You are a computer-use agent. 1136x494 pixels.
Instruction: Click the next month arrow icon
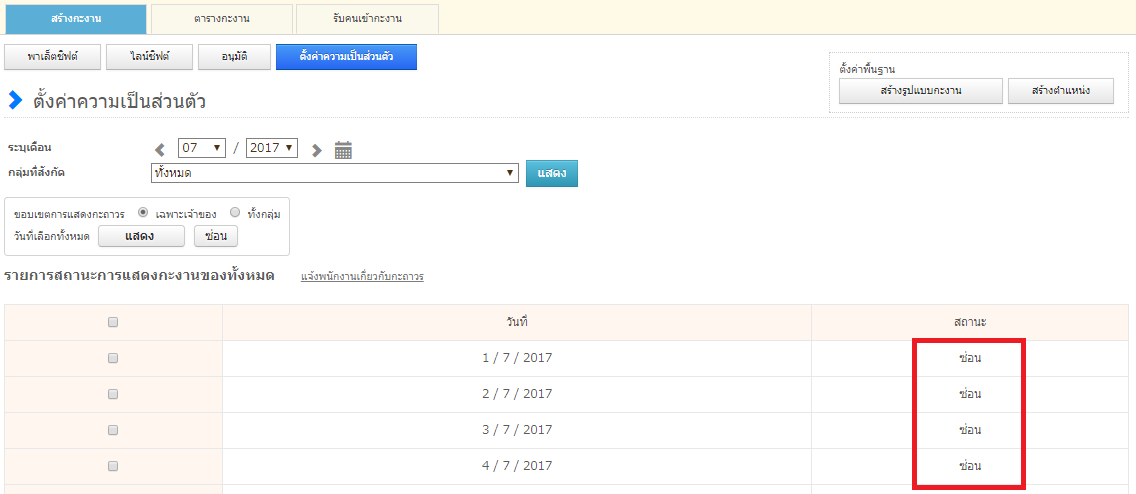coord(317,150)
